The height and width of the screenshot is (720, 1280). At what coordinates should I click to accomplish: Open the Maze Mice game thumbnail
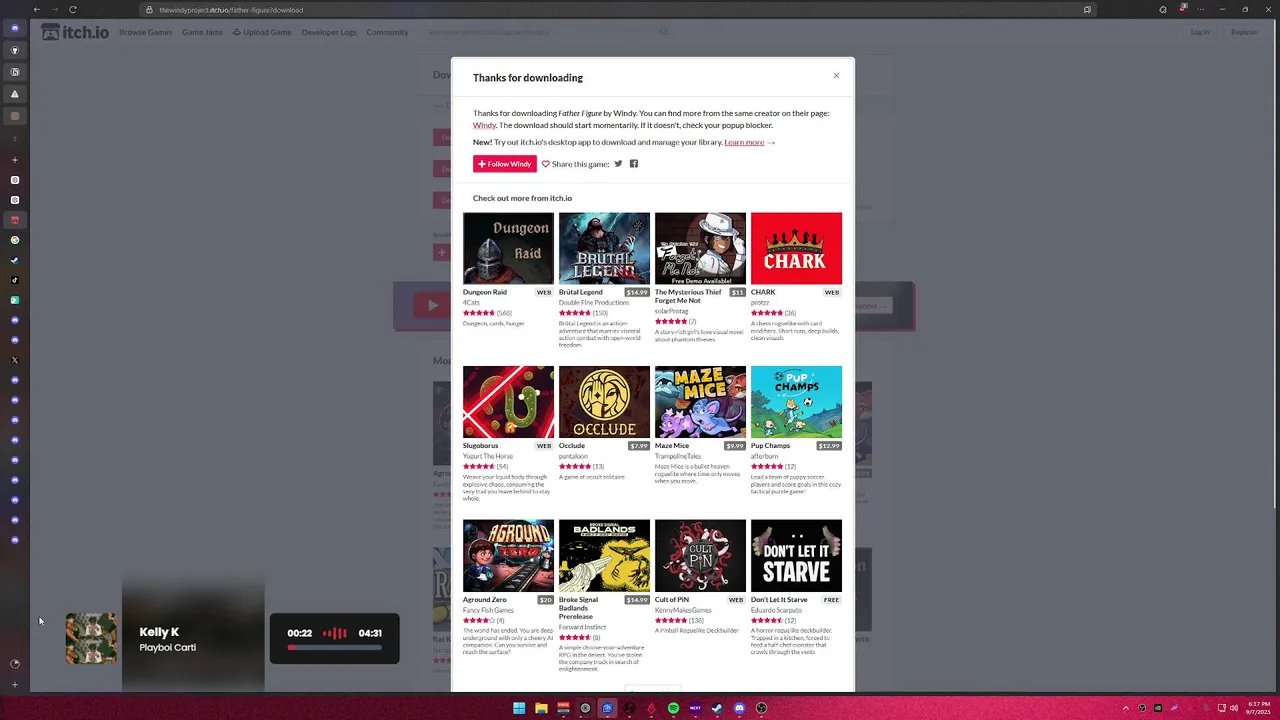pyautogui.click(x=700, y=402)
